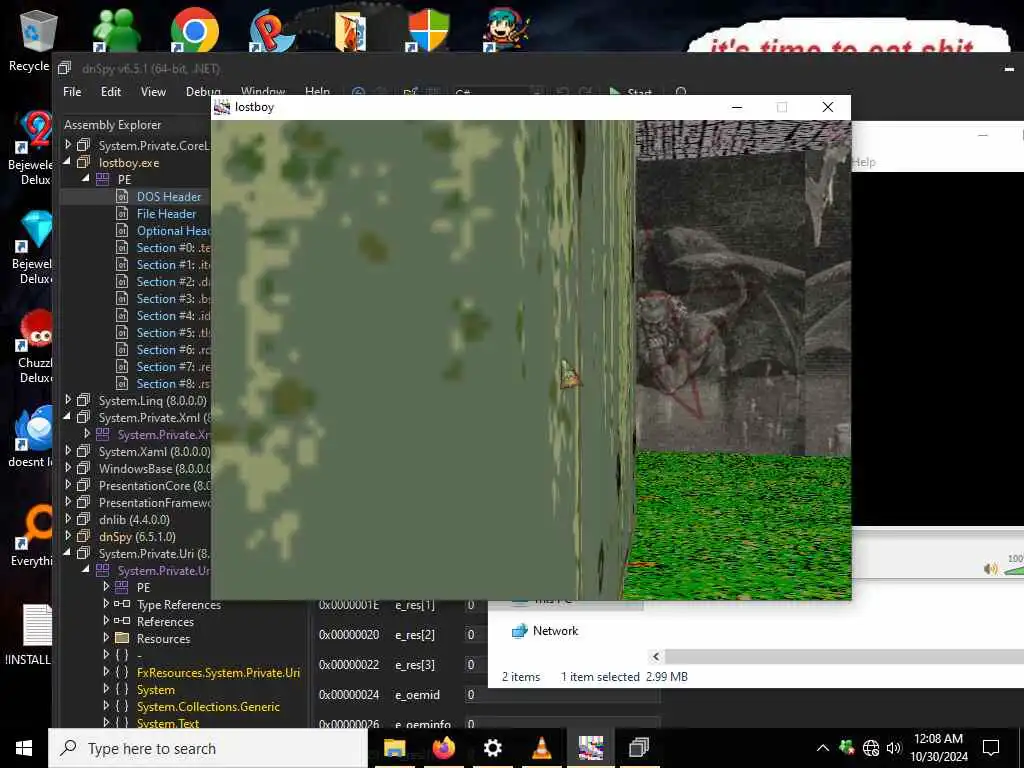1024x768 pixels.
Task: Select the PresentationCore assembly
Action: tap(154, 485)
